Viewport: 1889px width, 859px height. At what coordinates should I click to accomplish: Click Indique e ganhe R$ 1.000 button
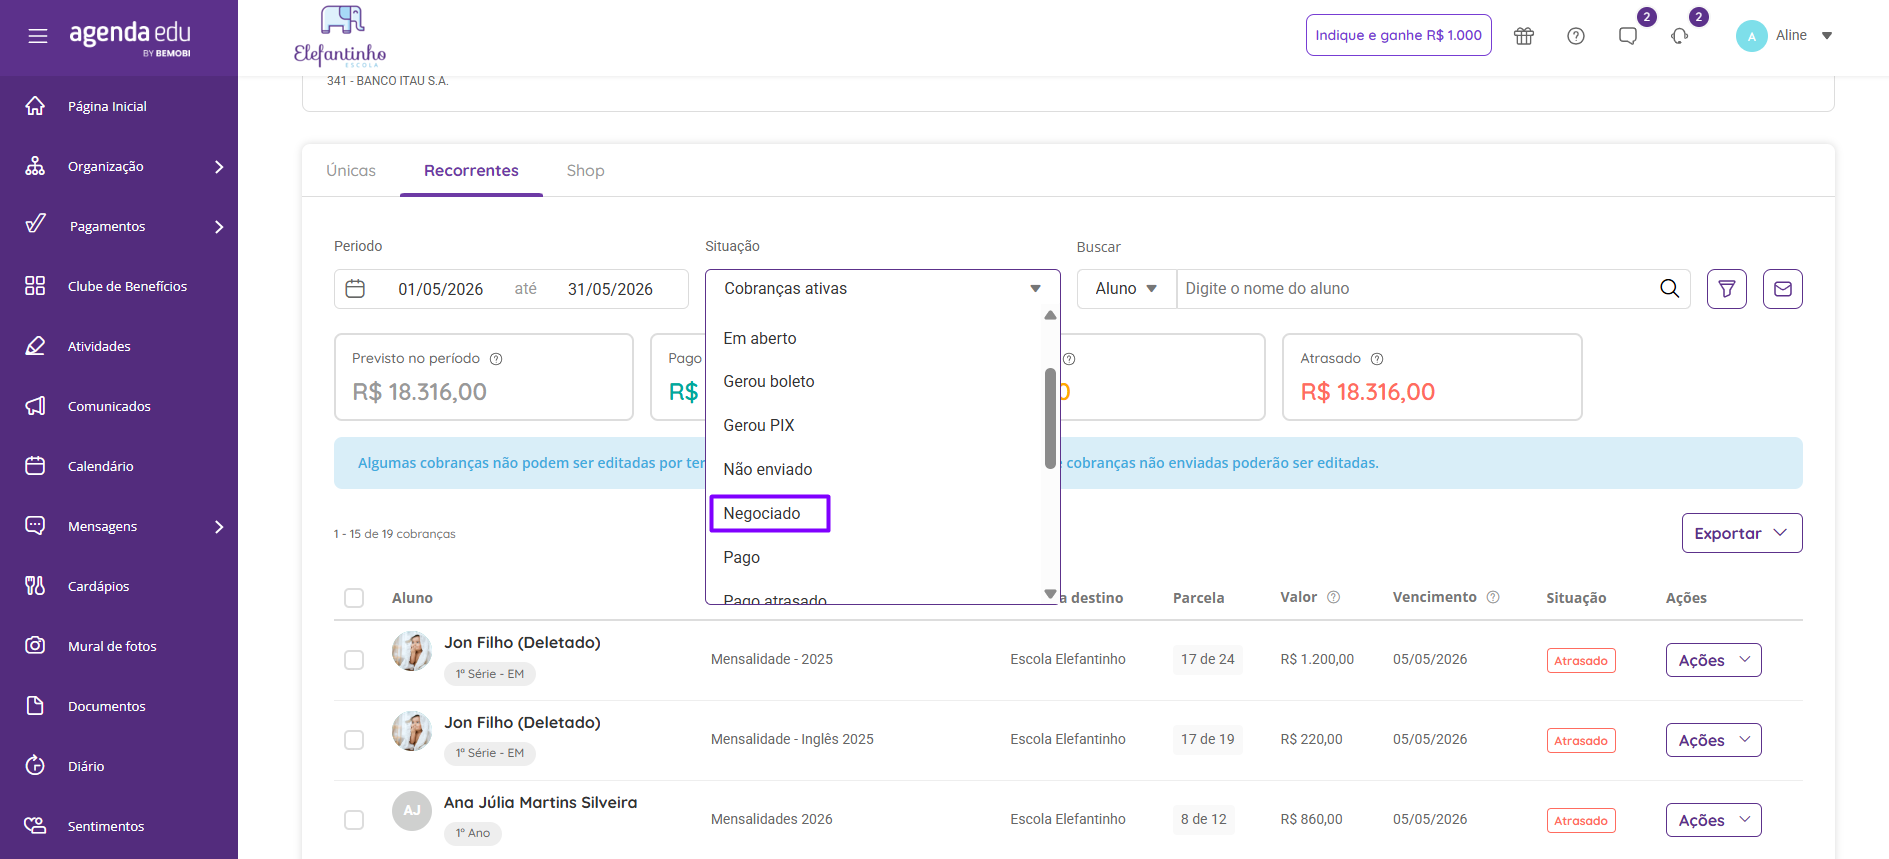coord(1398,35)
